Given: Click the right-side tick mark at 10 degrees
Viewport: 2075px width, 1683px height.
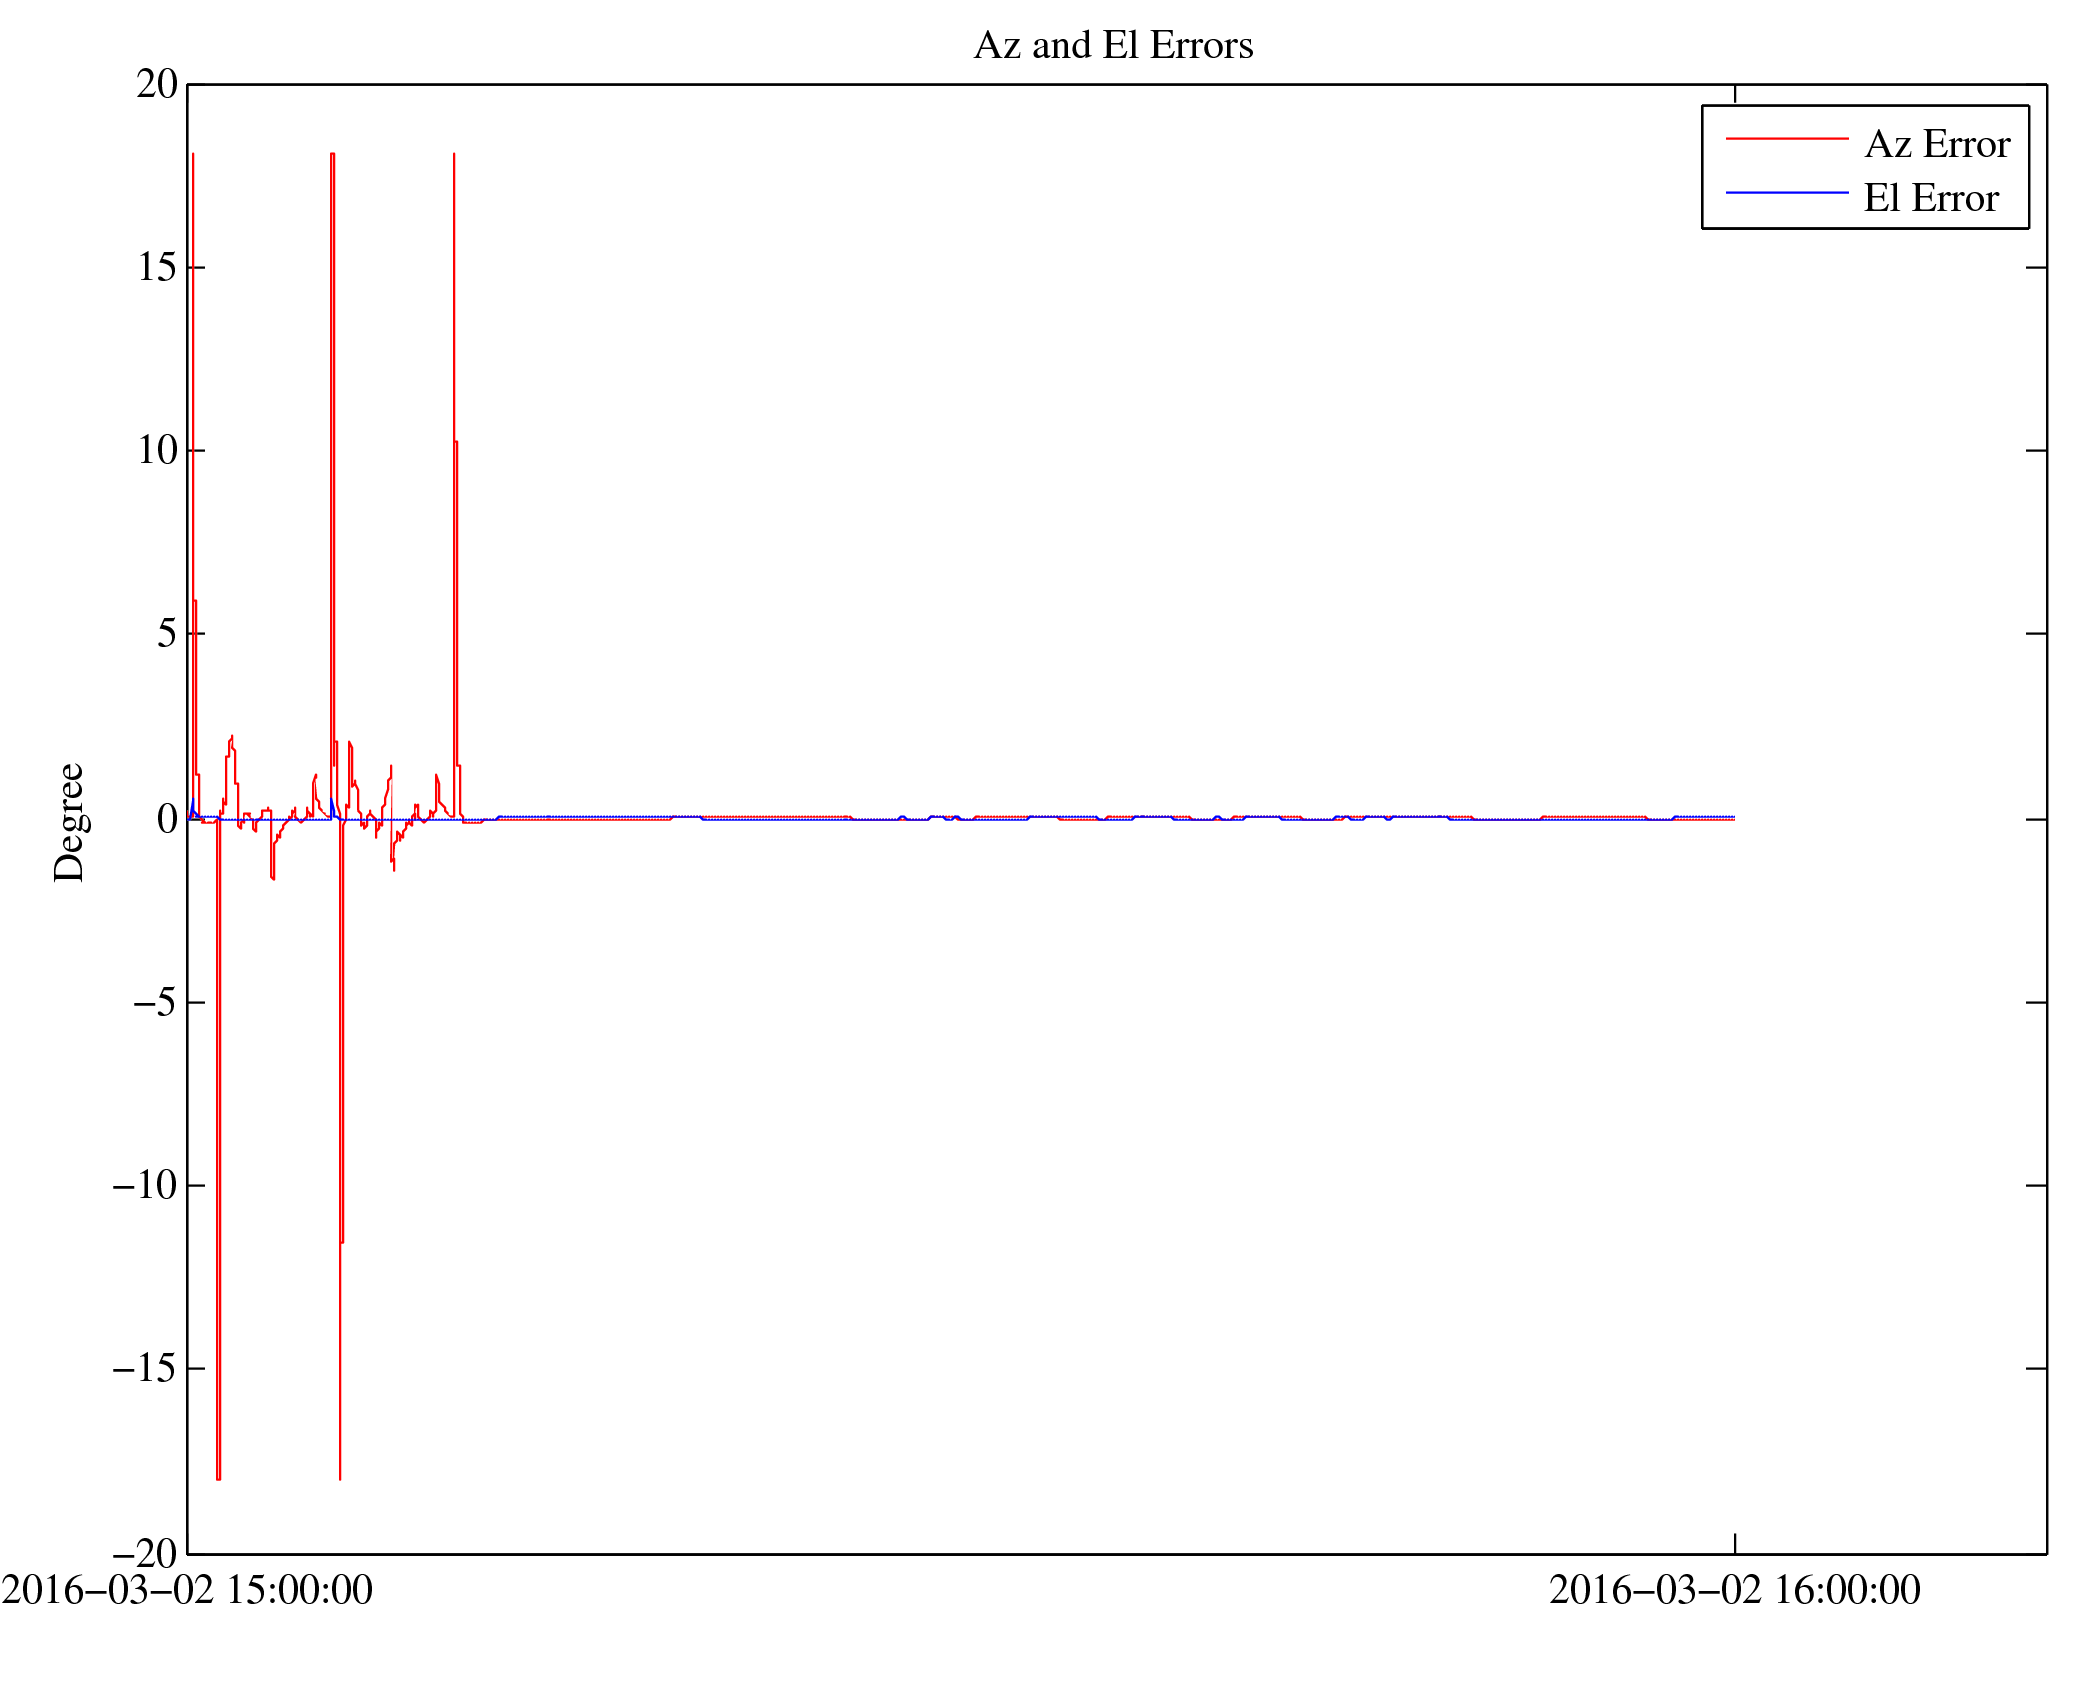Looking at the screenshot, I should click(x=2036, y=450).
